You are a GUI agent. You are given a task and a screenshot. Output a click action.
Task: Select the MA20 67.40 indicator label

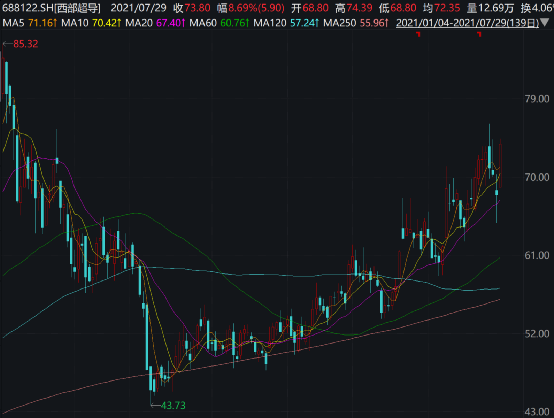click(x=155, y=23)
